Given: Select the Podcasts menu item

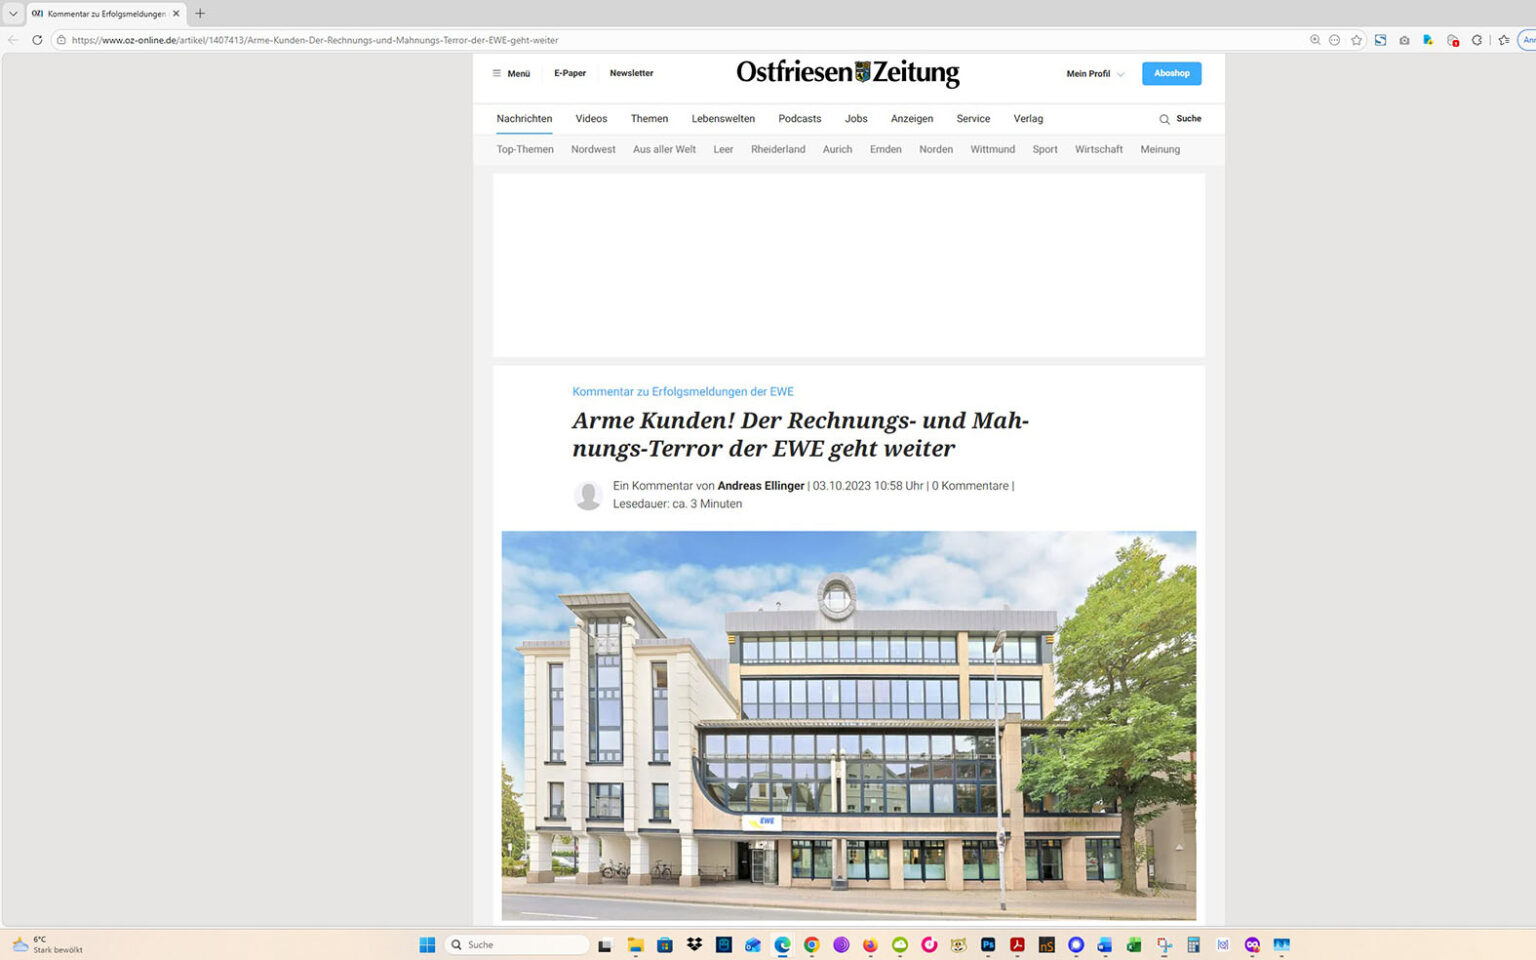Looking at the screenshot, I should 799,118.
